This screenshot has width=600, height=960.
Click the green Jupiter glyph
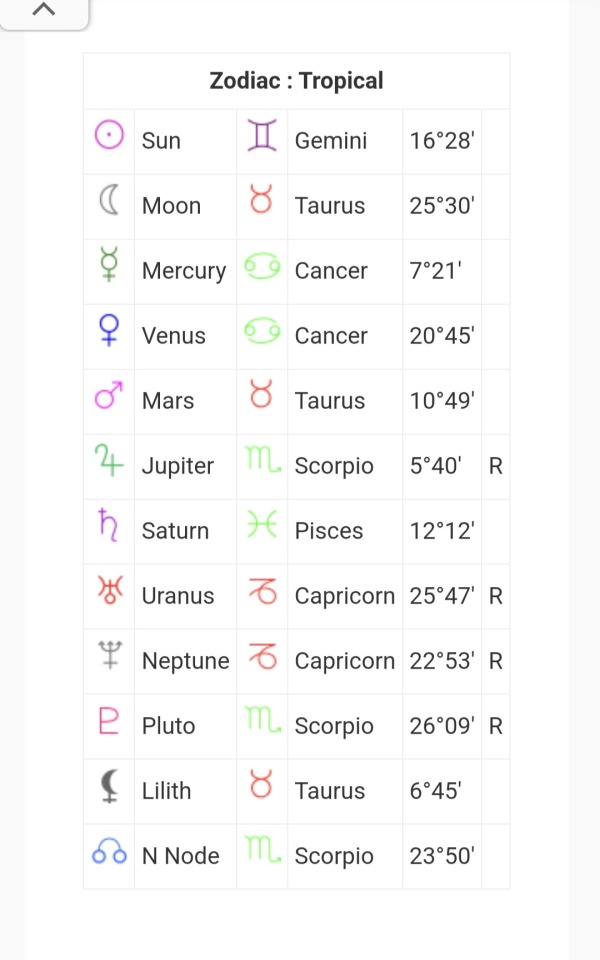point(109,460)
